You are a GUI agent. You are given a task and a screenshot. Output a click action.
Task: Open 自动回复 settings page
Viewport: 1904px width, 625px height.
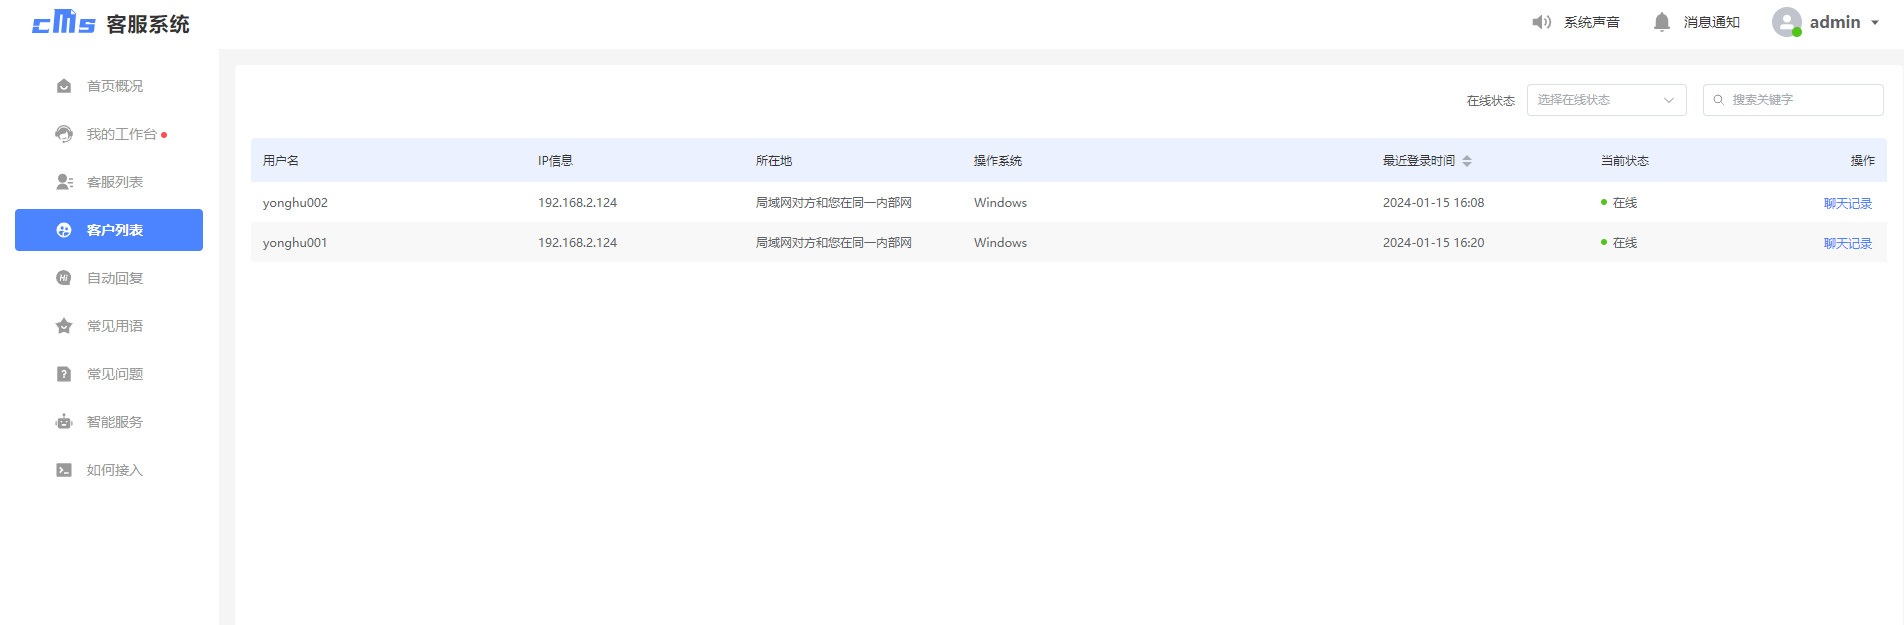coord(109,278)
